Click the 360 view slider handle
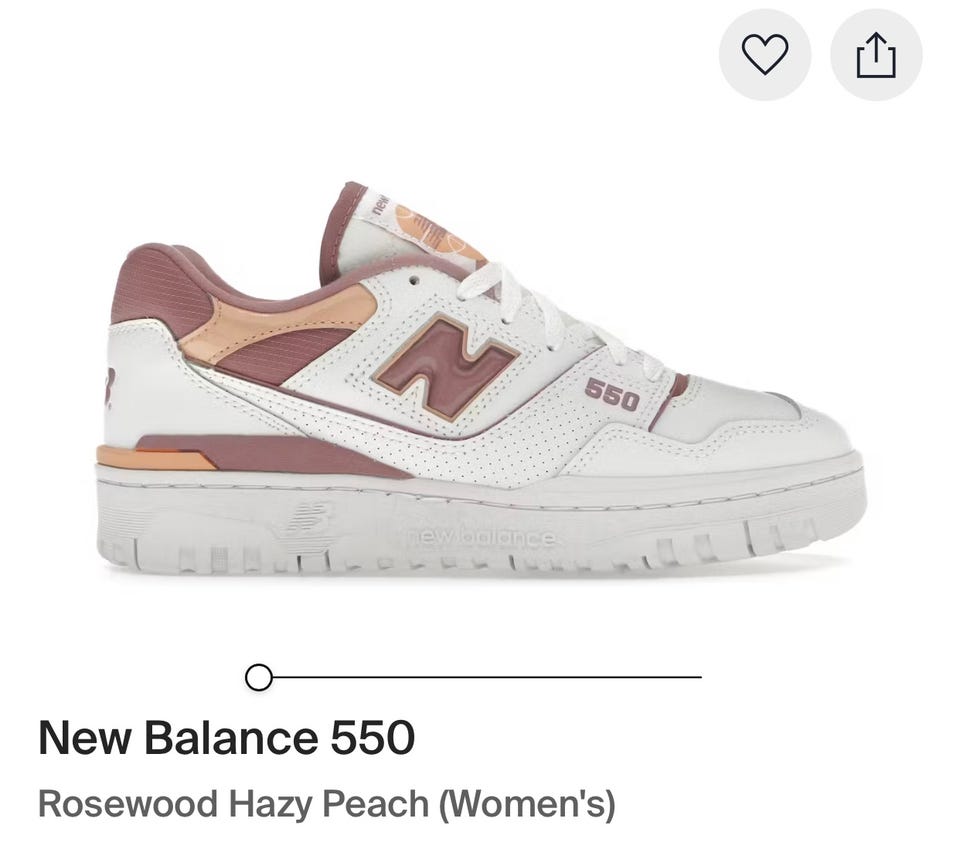Image resolution: width=960 pixels, height=866 pixels. (258, 677)
